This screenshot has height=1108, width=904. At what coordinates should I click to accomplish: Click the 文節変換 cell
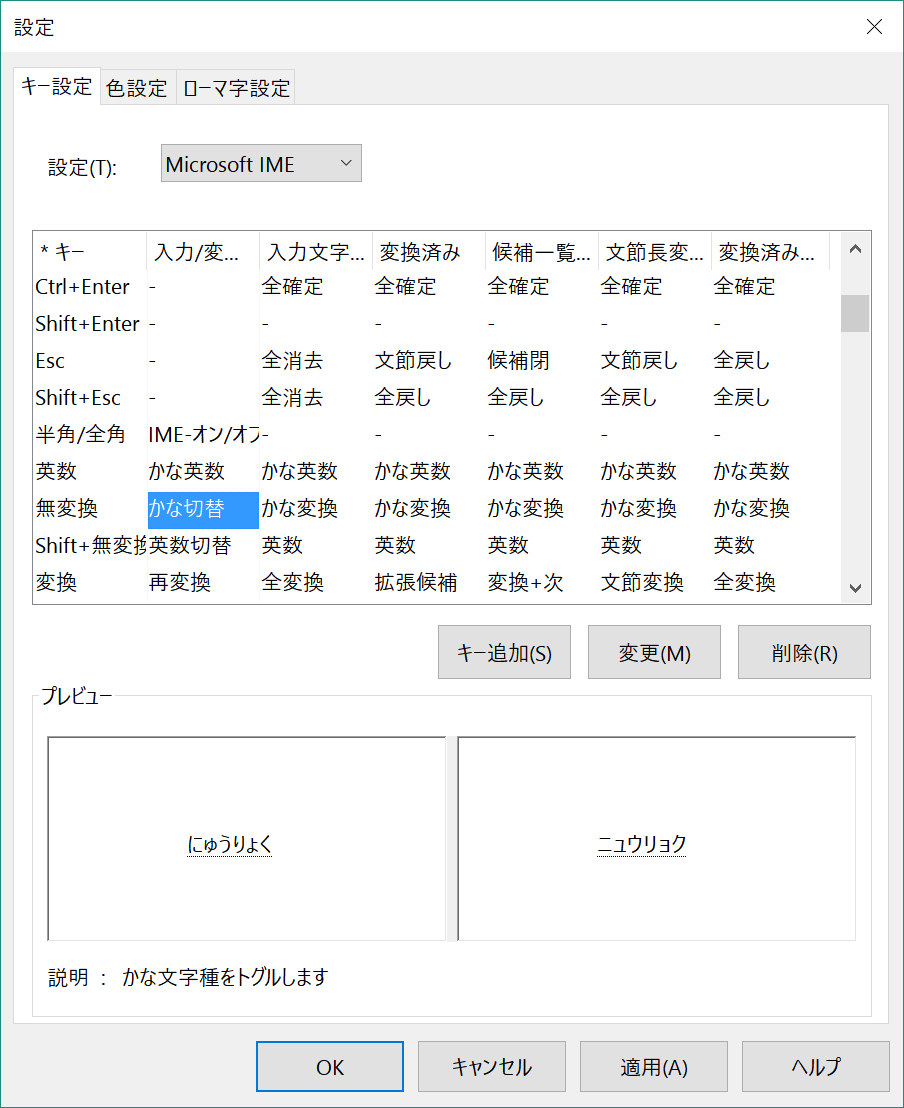click(642, 582)
